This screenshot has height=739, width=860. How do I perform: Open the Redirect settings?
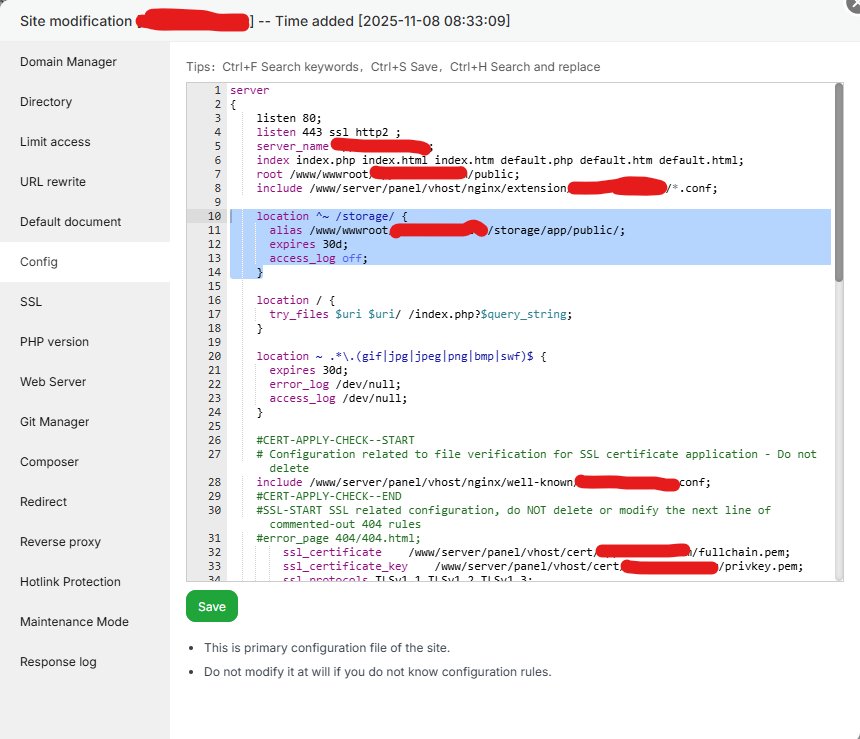coord(44,502)
